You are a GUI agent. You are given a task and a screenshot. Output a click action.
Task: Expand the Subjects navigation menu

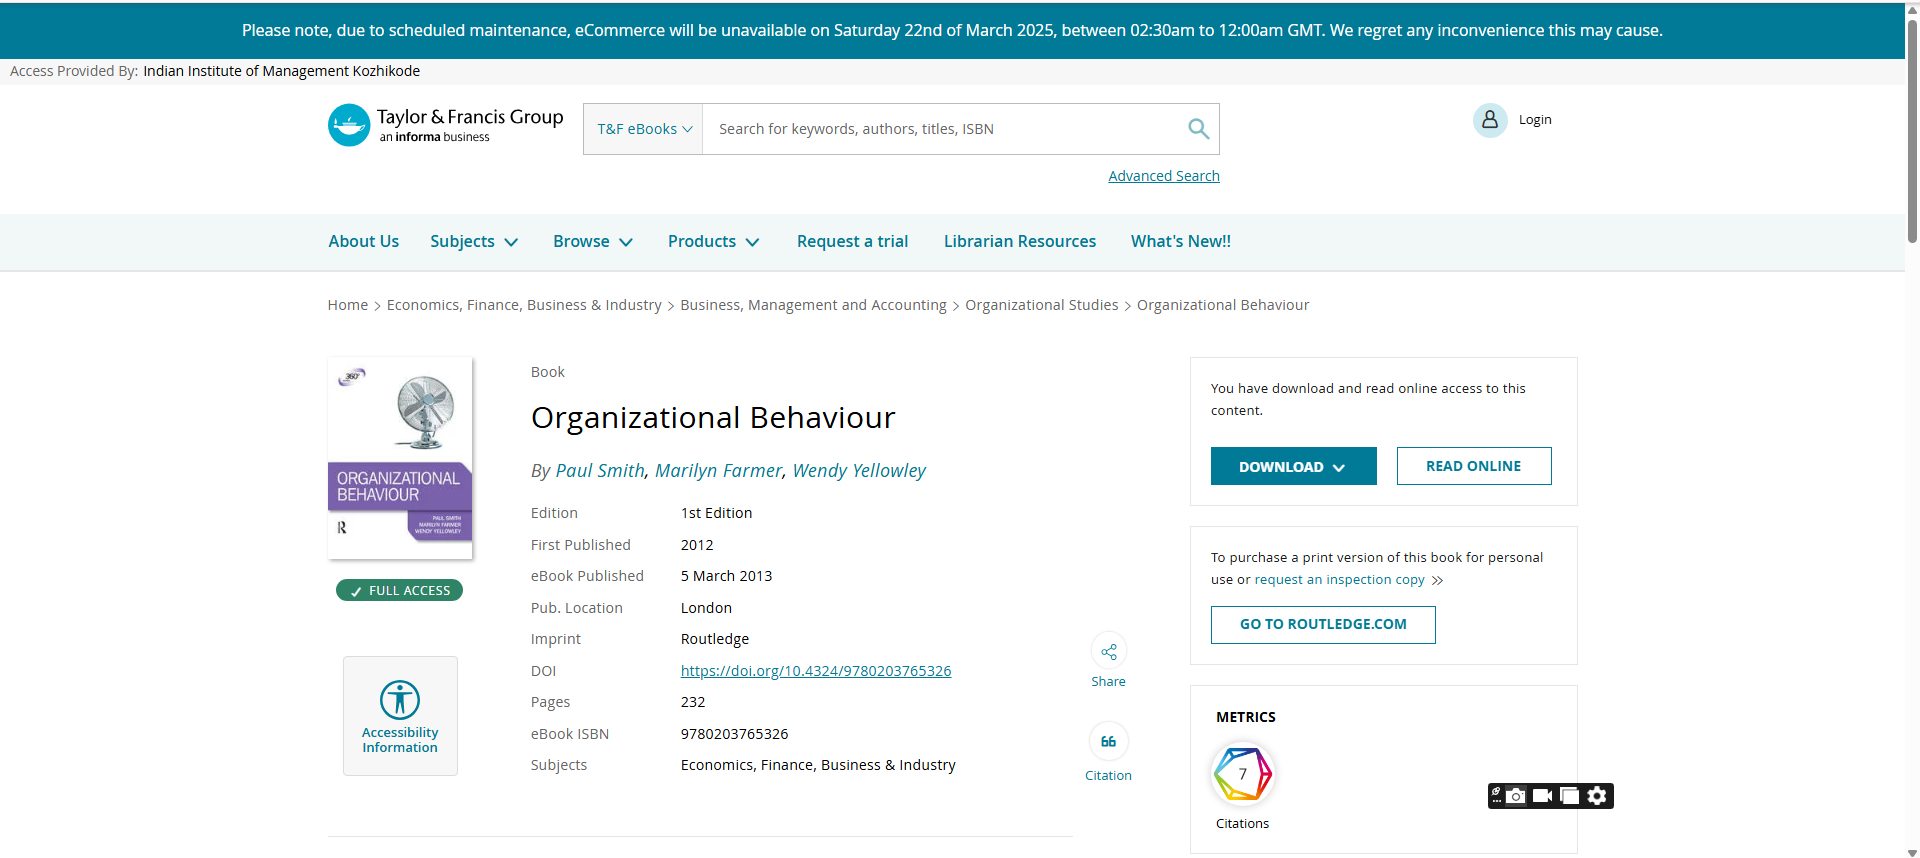(x=474, y=242)
